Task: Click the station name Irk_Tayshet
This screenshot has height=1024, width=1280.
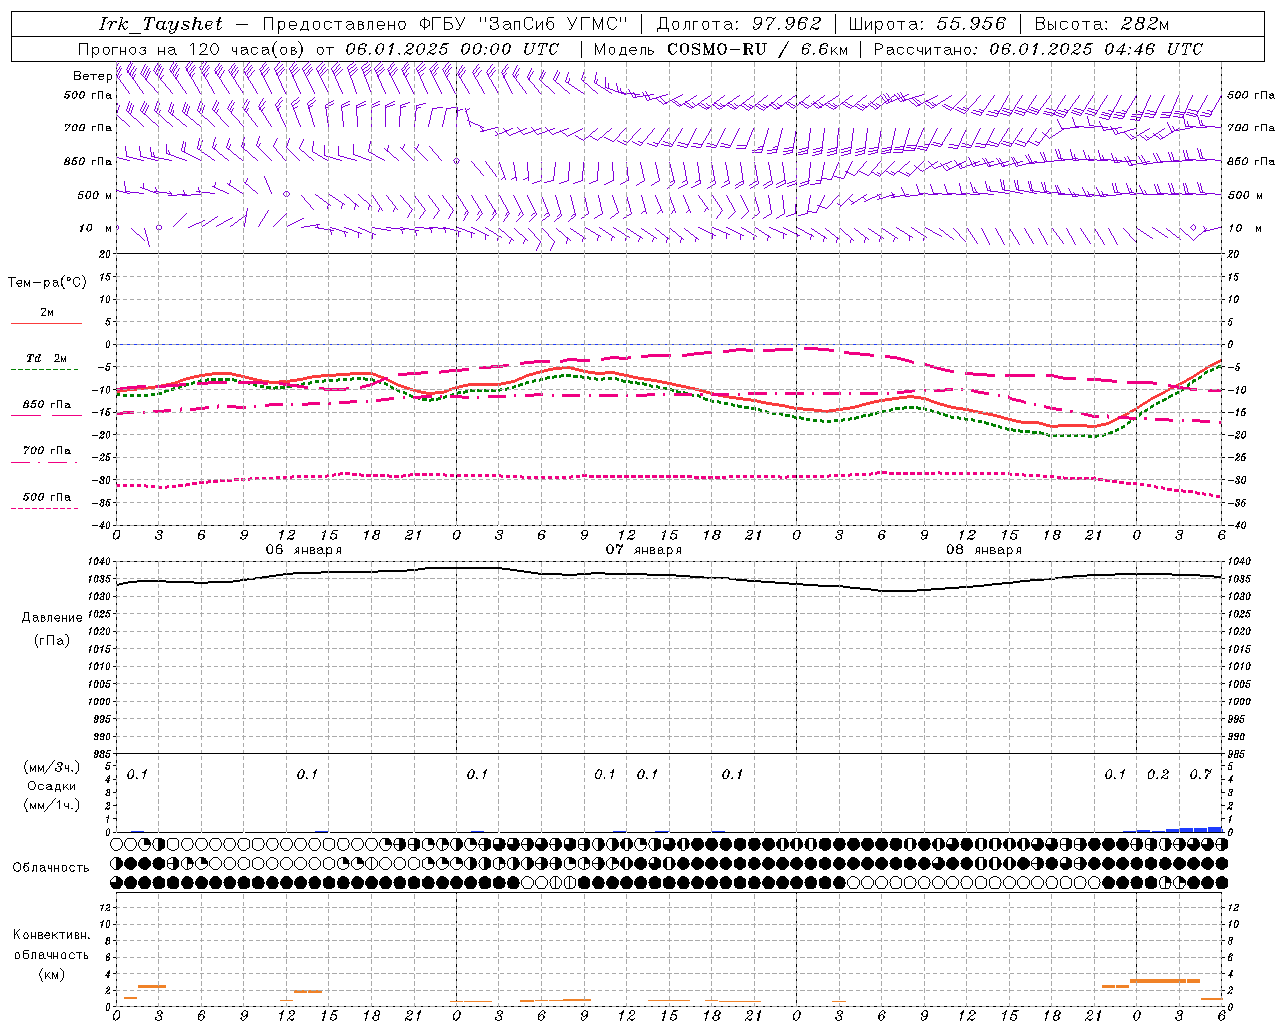Action: pos(161,24)
